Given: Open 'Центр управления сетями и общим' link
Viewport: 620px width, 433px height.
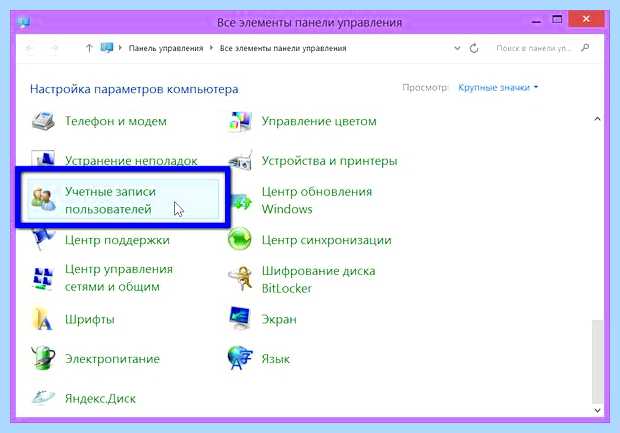Looking at the screenshot, I should 119,278.
